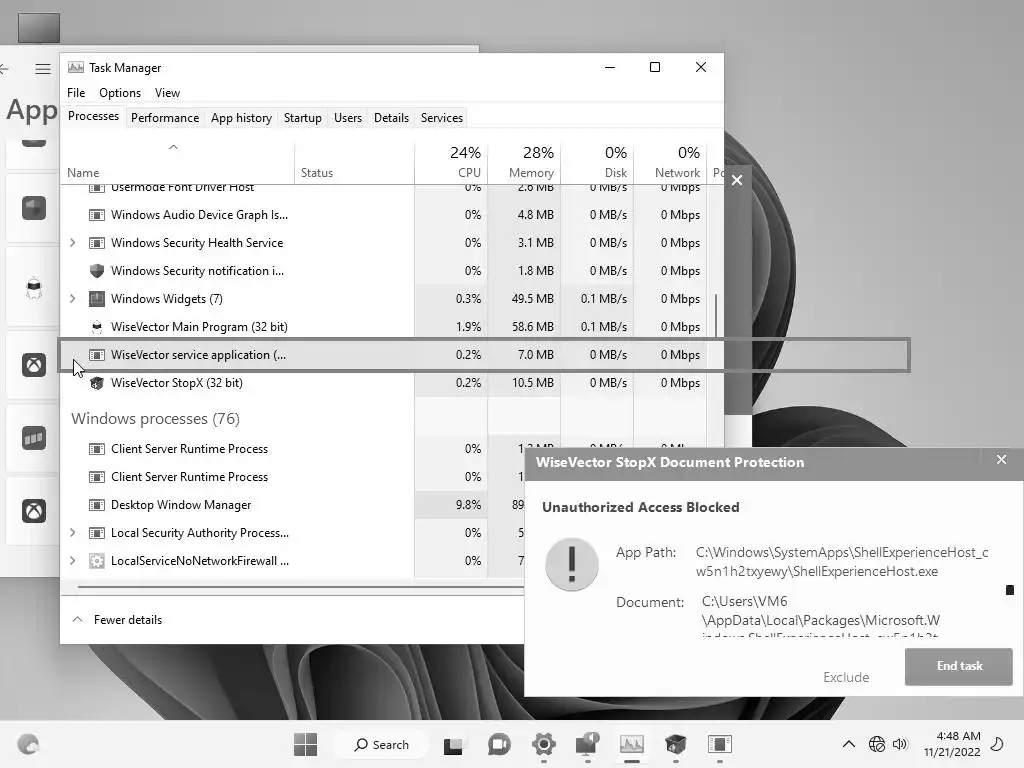
Task: Open the File menu in Task Manager
Action: click(76, 93)
